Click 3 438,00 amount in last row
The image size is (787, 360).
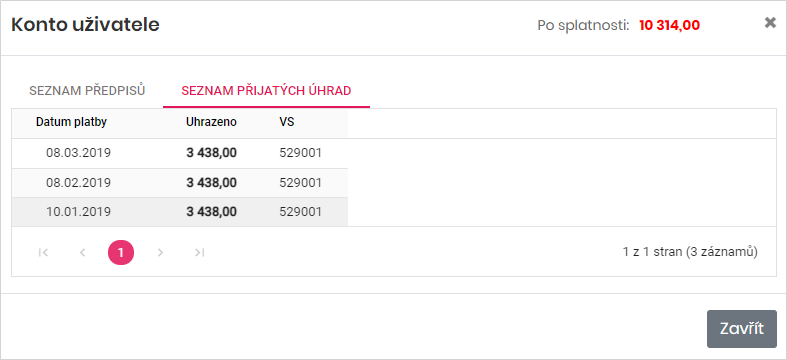click(x=211, y=212)
